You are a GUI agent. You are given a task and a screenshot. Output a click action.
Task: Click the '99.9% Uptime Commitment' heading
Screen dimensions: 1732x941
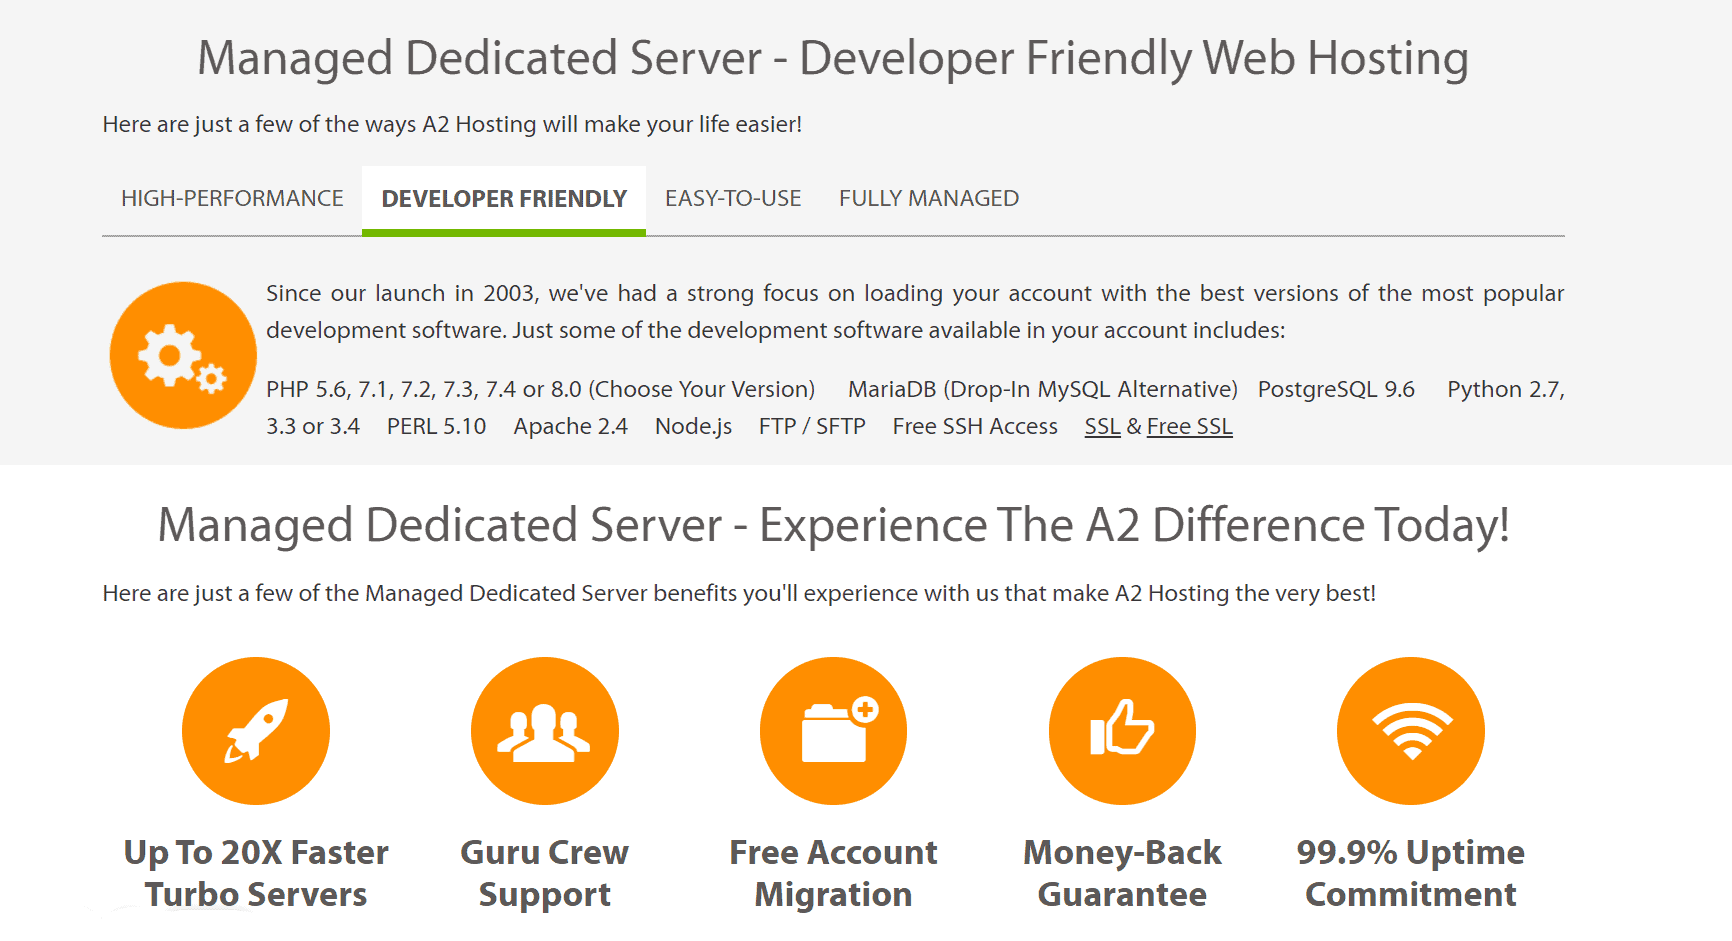(1411, 873)
